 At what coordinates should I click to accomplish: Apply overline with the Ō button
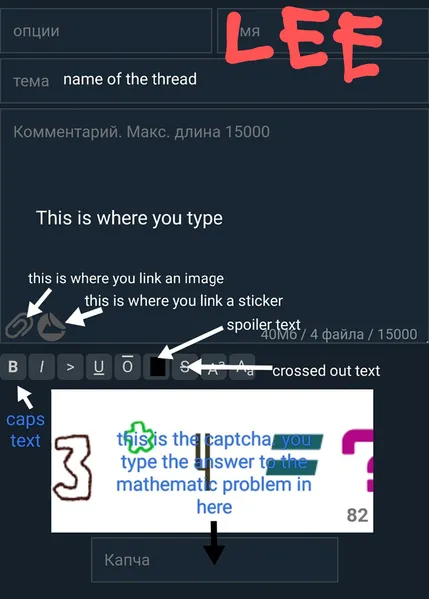[x=128, y=367]
